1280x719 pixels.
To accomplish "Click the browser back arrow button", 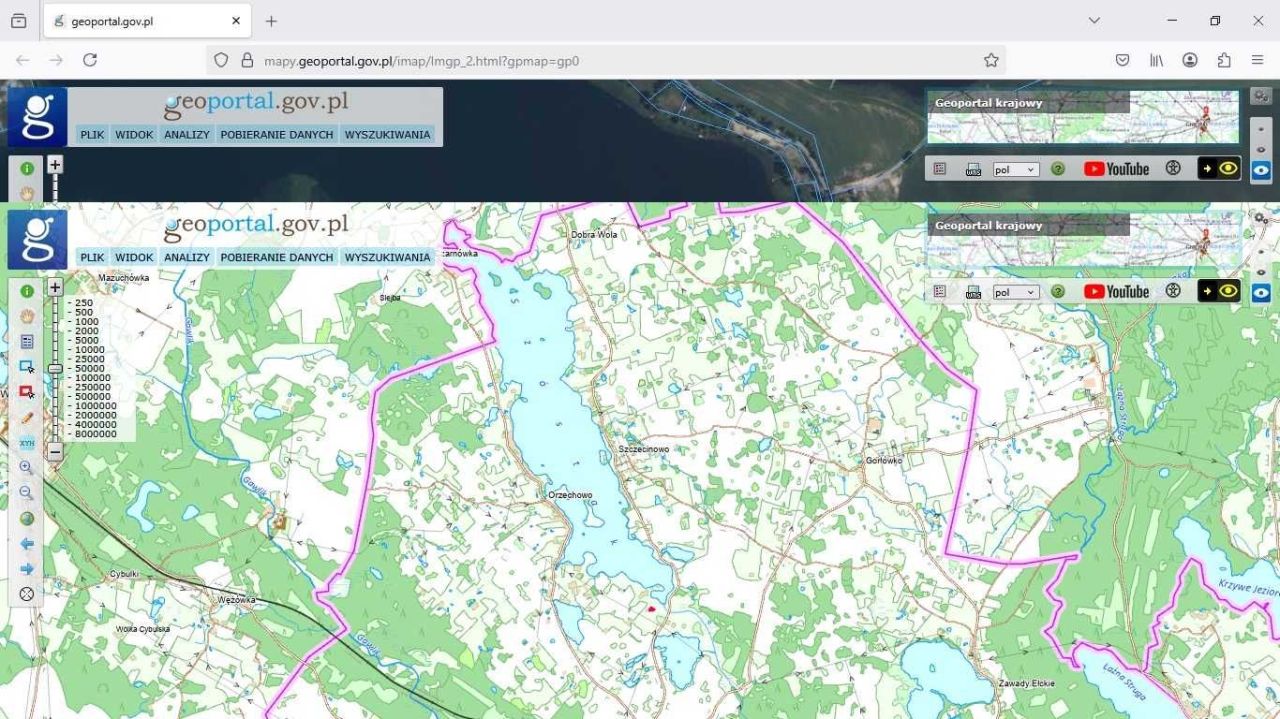I will (22, 60).
